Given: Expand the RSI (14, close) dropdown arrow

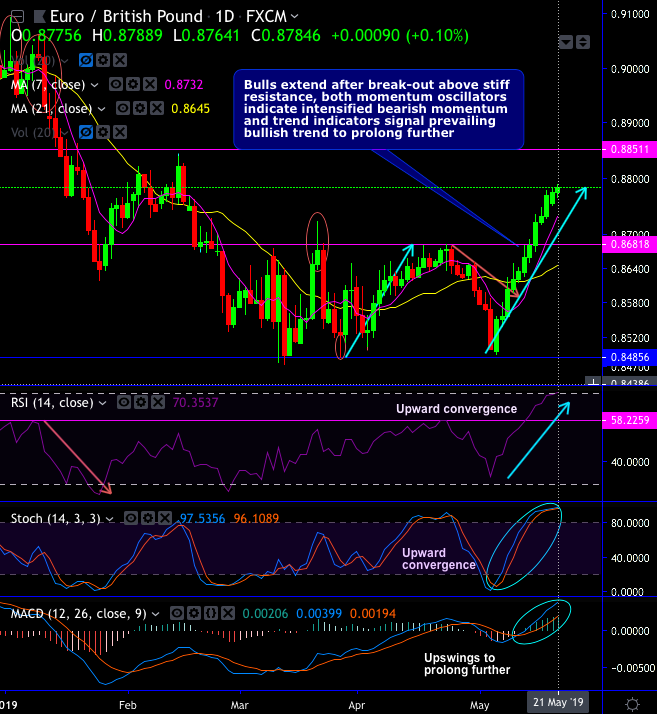Looking at the screenshot, I should (103, 403).
